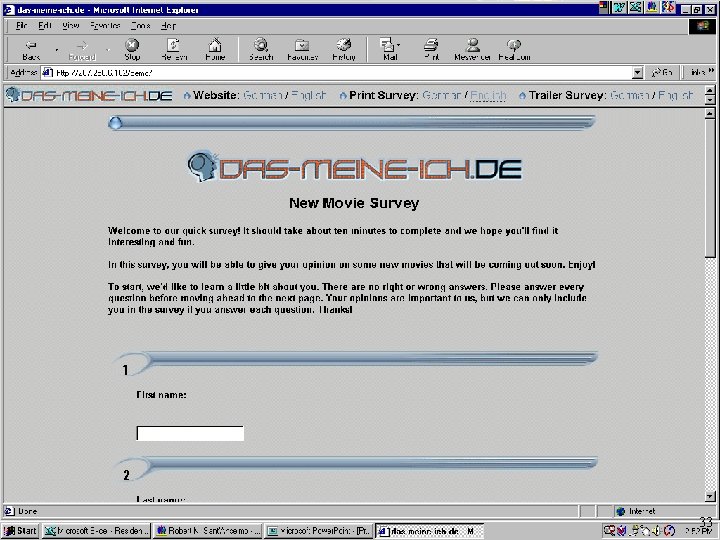Image resolution: width=720 pixels, height=540 pixels.
Task: Click the top frame's scroll-up arrow
Action: [710, 90]
